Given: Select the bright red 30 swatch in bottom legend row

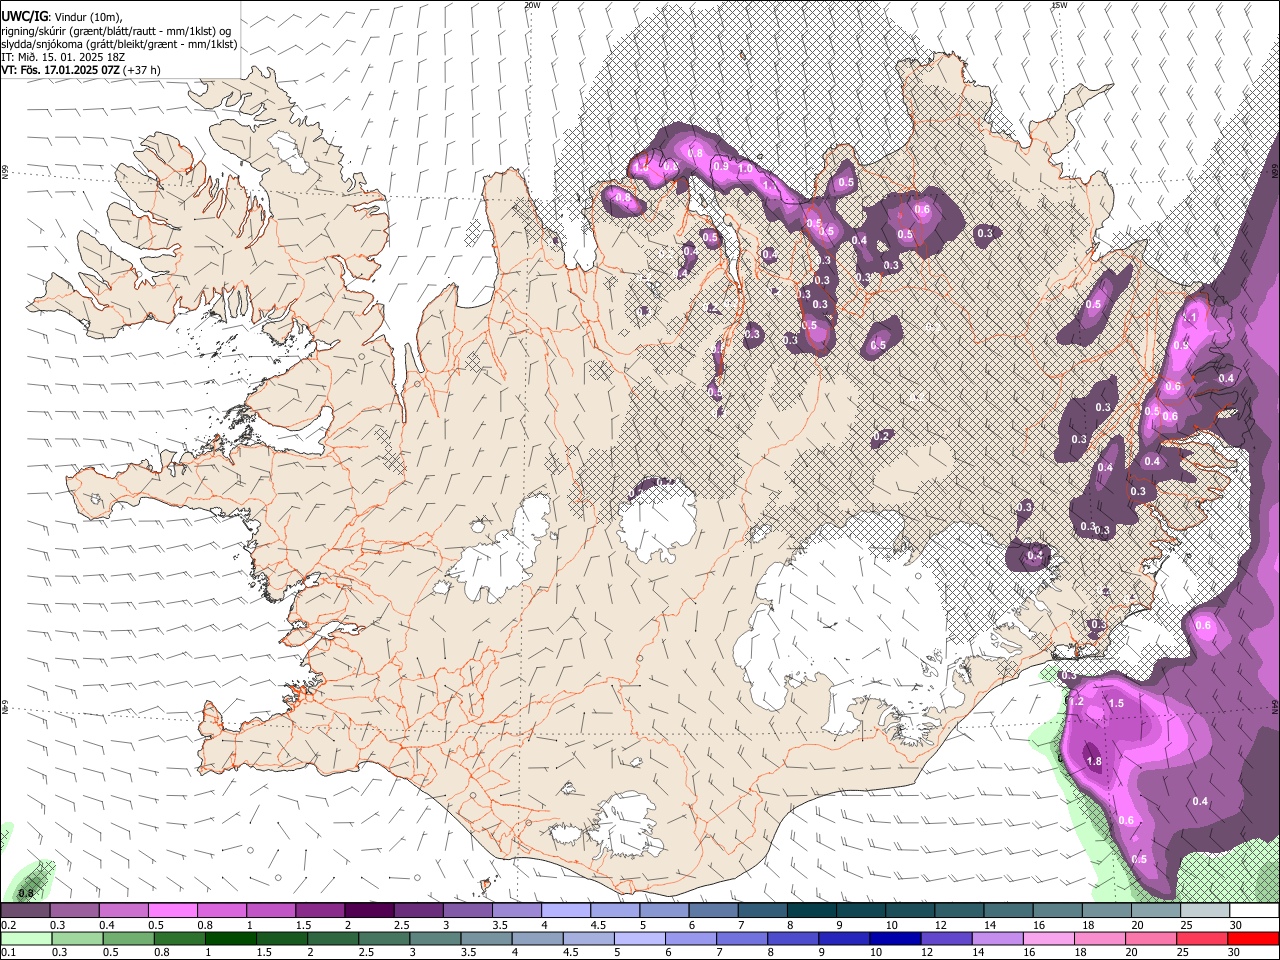Looking at the screenshot, I should coord(1254,939).
